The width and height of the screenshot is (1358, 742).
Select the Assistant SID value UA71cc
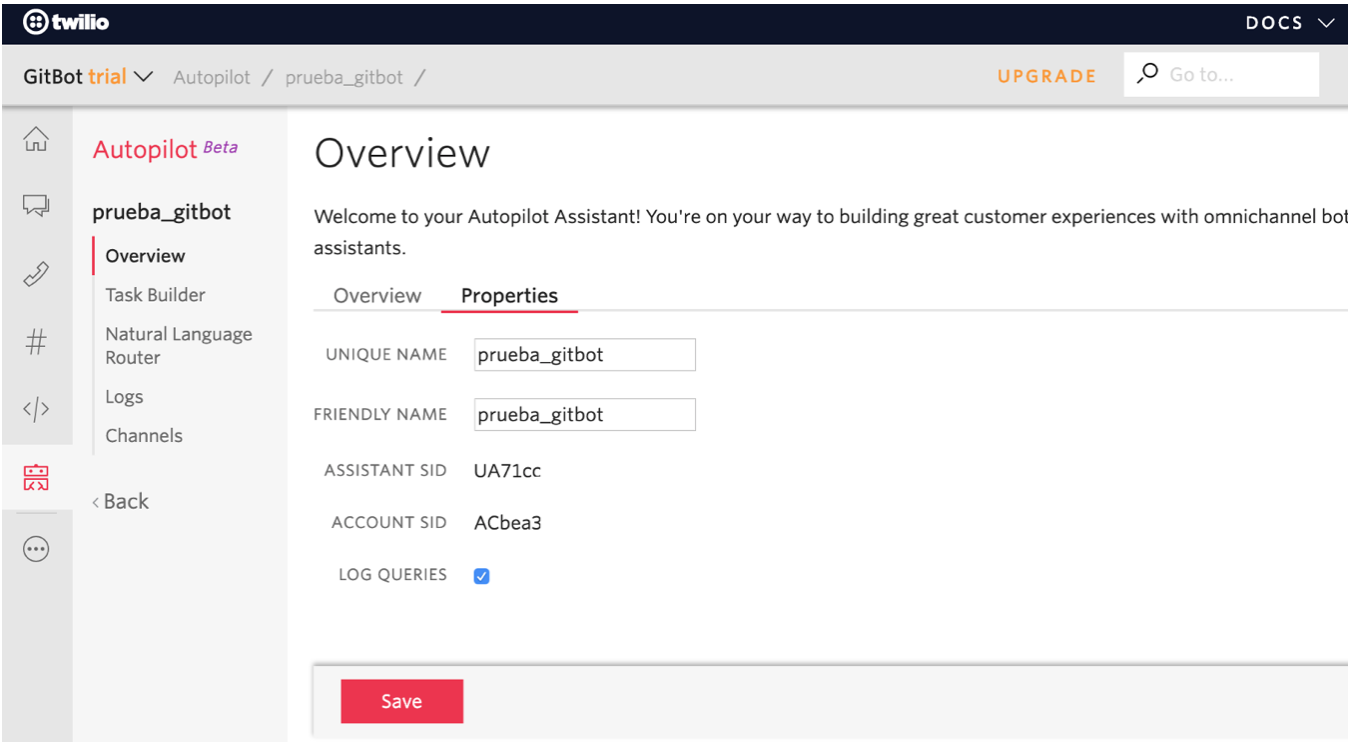[x=507, y=471]
